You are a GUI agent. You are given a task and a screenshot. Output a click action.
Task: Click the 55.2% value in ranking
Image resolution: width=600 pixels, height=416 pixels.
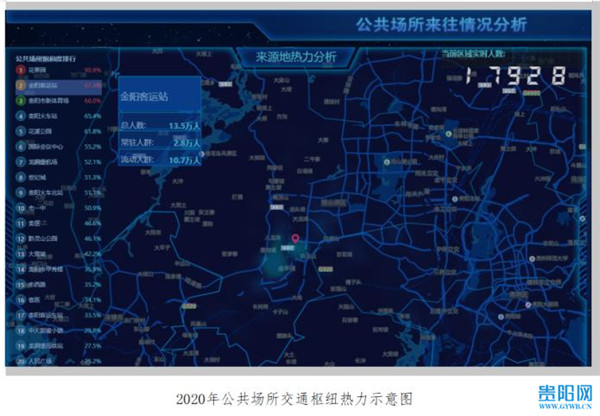pos(93,147)
